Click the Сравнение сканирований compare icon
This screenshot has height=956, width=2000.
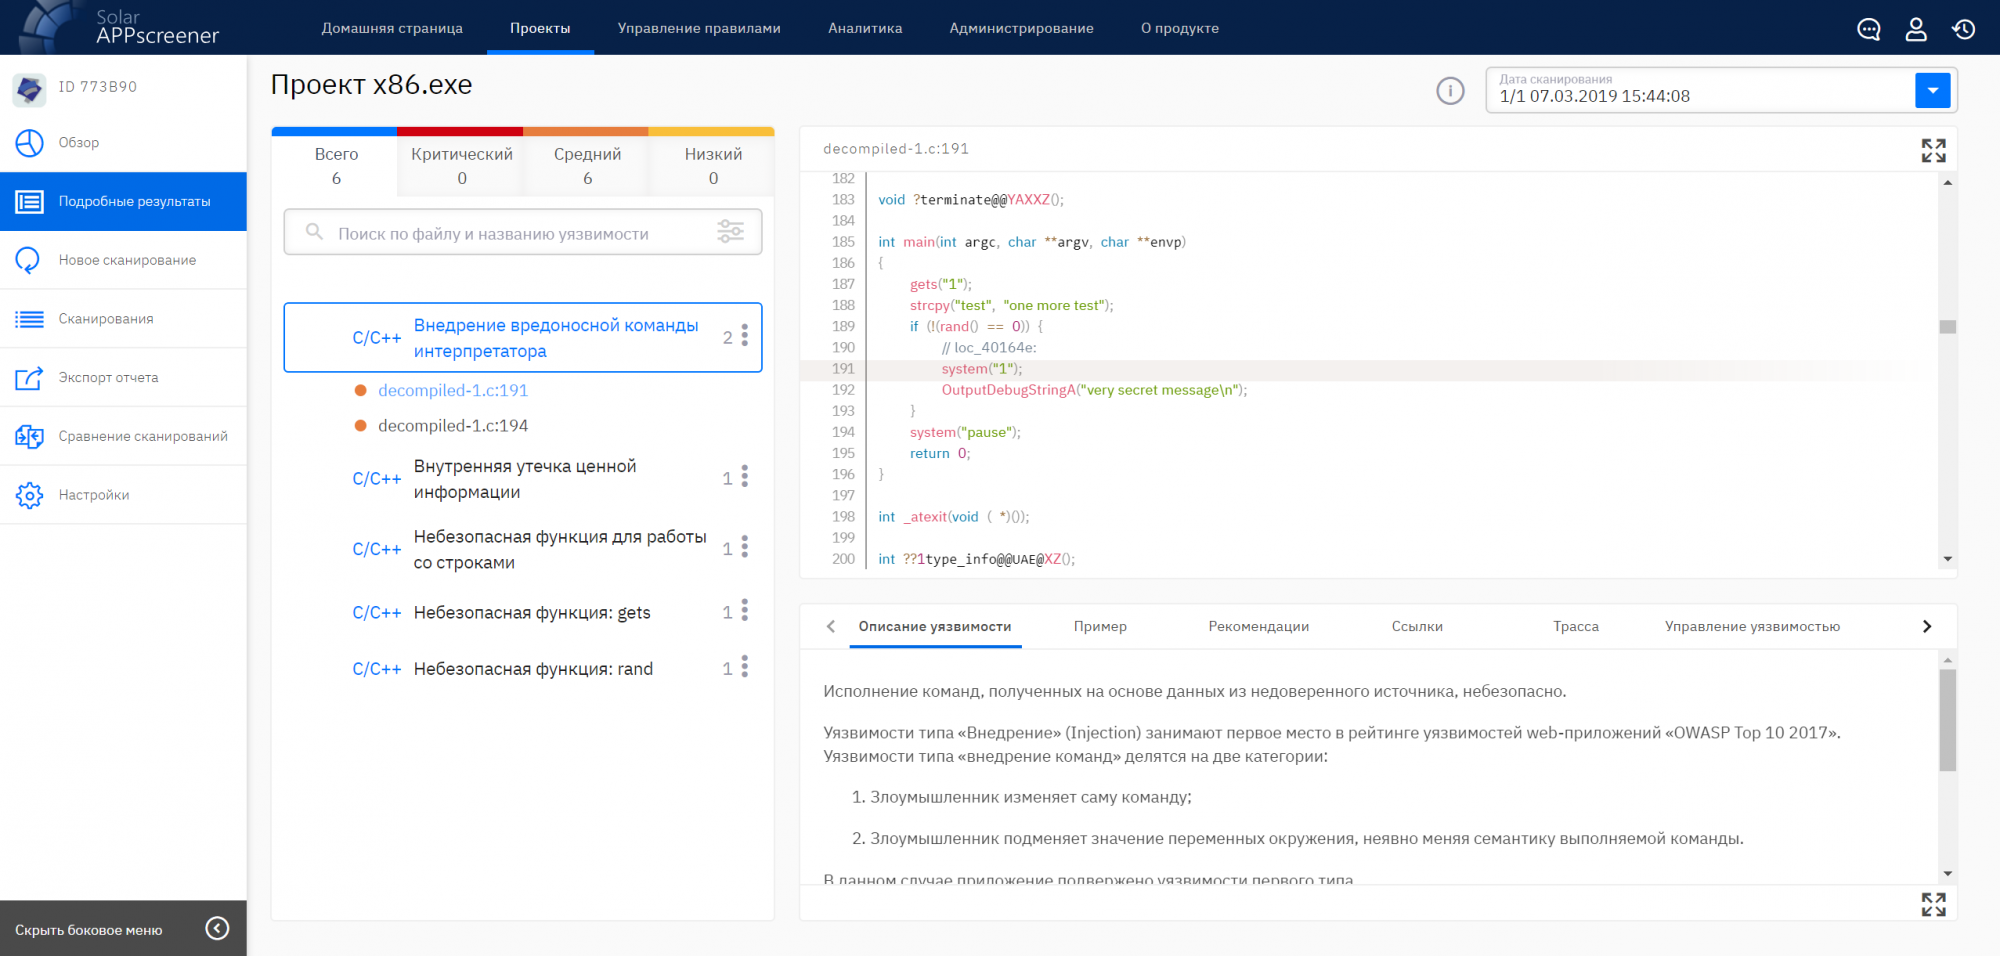point(29,436)
